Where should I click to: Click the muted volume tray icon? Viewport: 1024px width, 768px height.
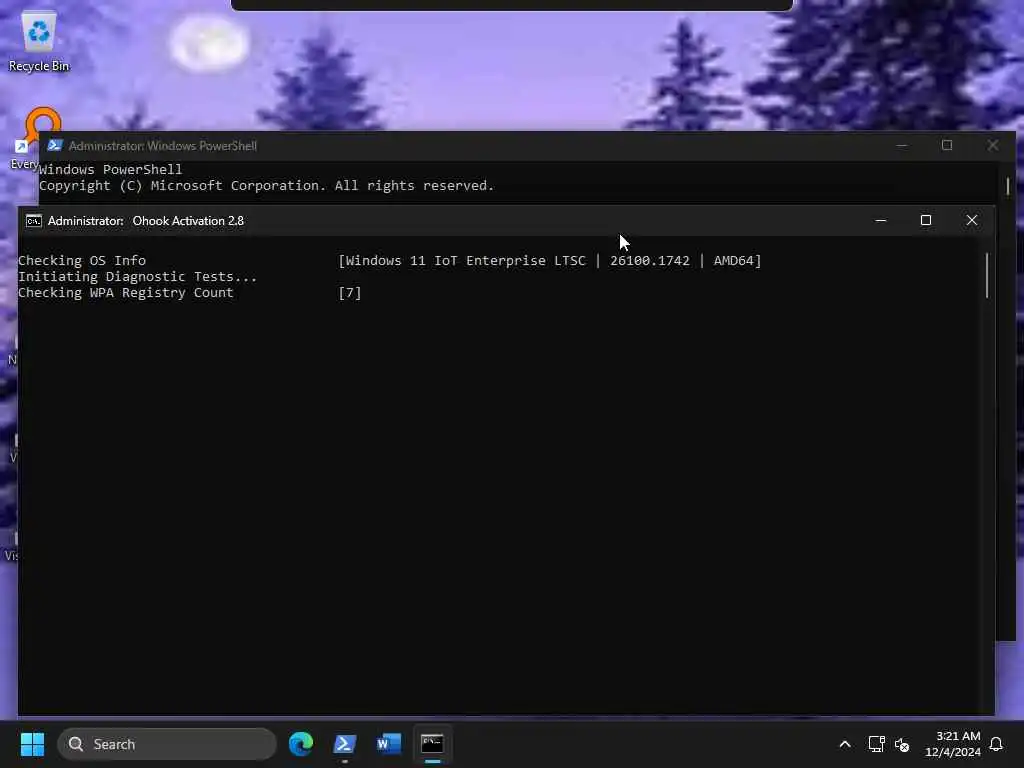902,744
